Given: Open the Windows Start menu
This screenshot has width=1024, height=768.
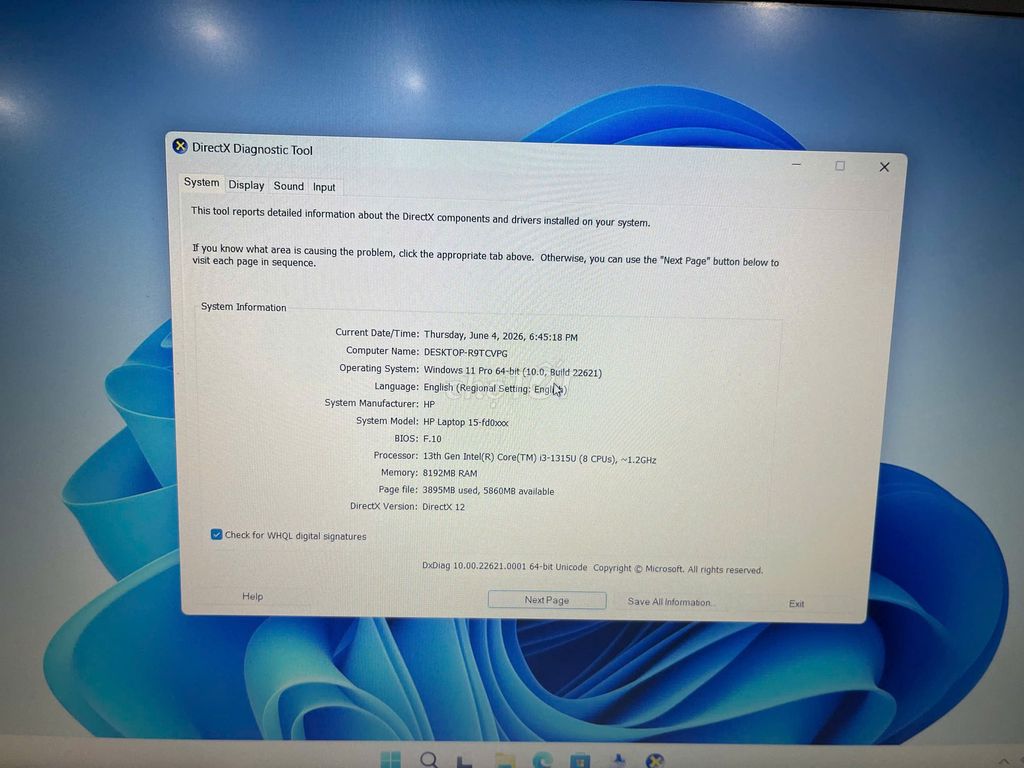Looking at the screenshot, I should click(391, 760).
